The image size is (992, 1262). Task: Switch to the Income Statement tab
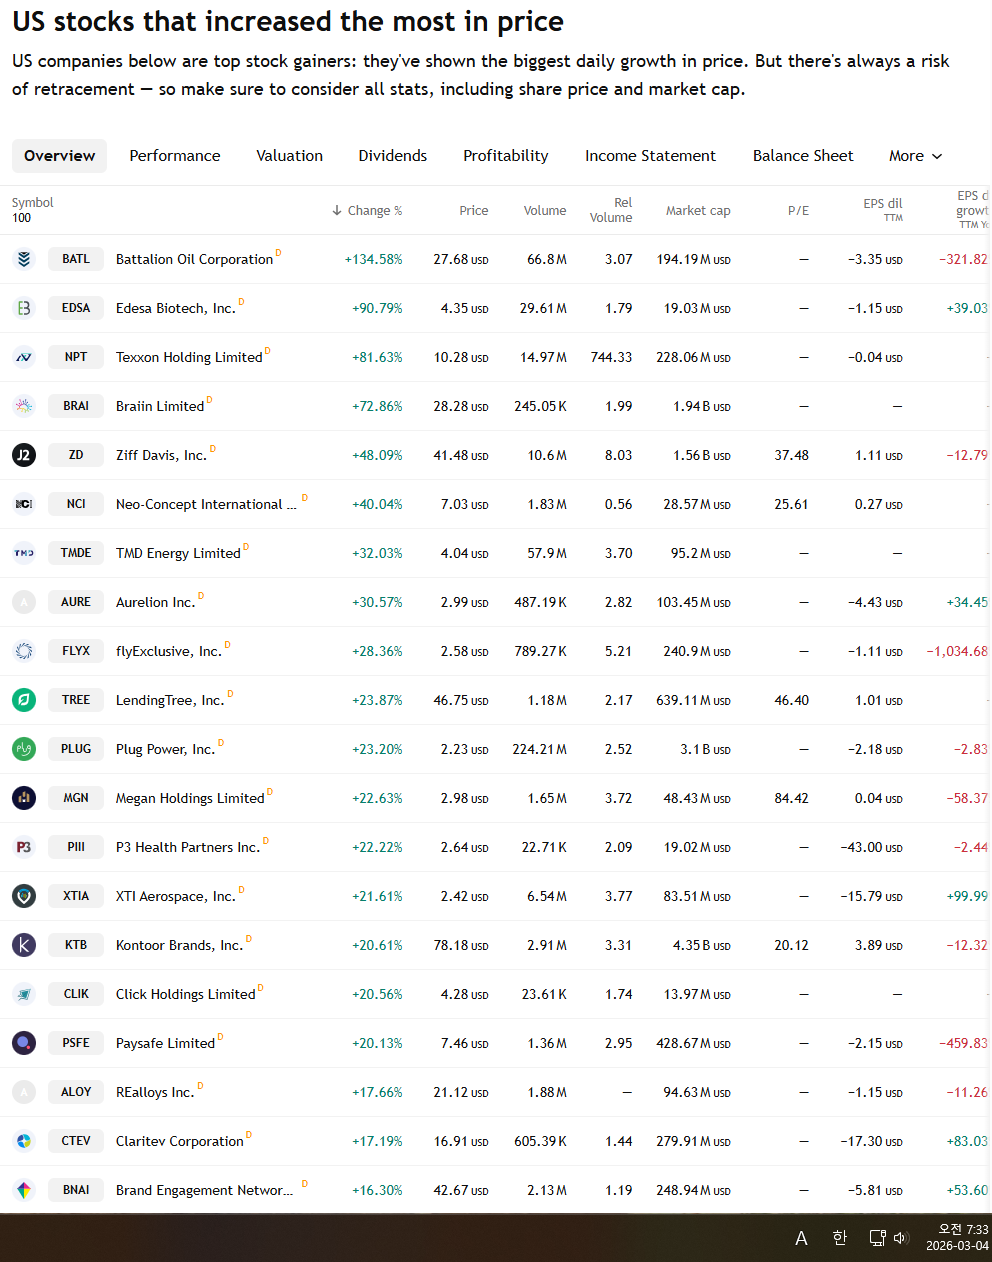point(651,156)
